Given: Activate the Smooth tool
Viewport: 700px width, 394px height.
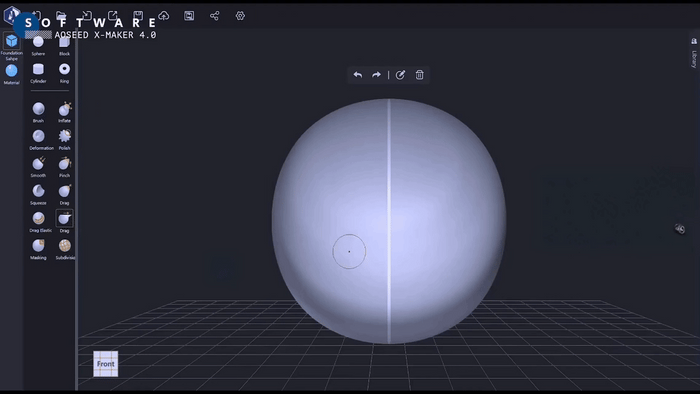Looking at the screenshot, I should pyautogui.click(x=38, y=167).
